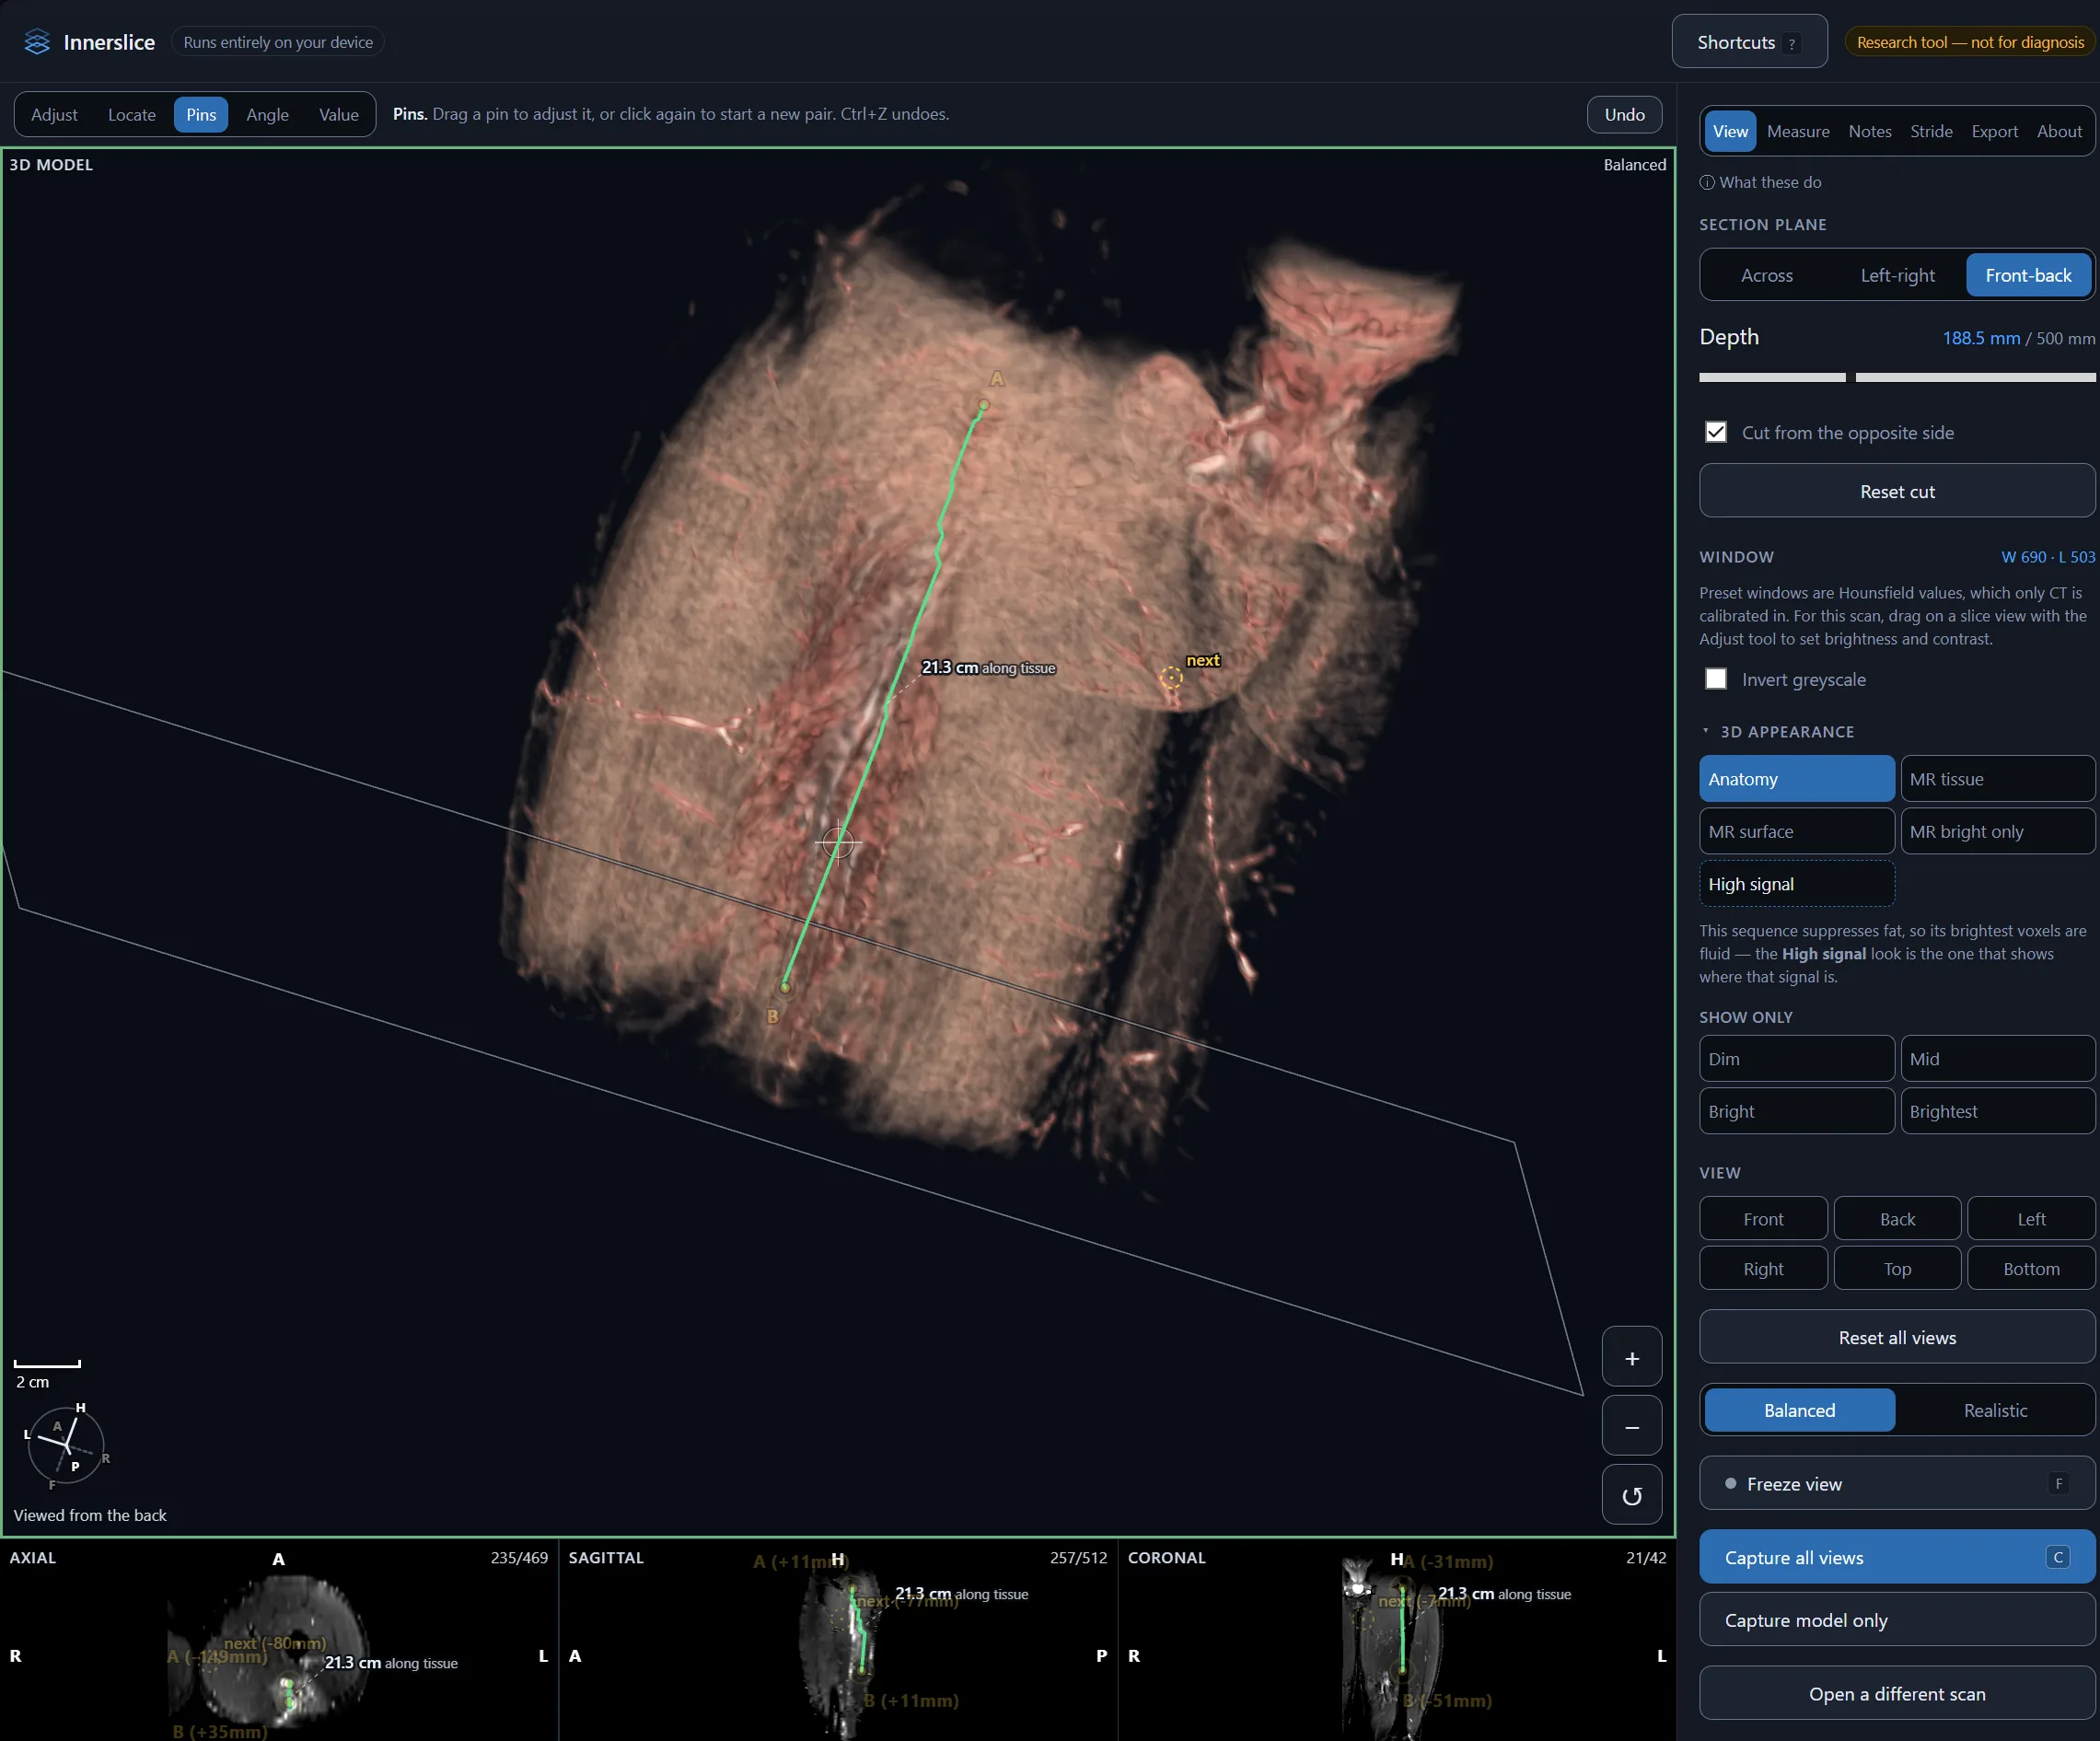Enable Invert greyscale checkbox

coord(1716,679)
